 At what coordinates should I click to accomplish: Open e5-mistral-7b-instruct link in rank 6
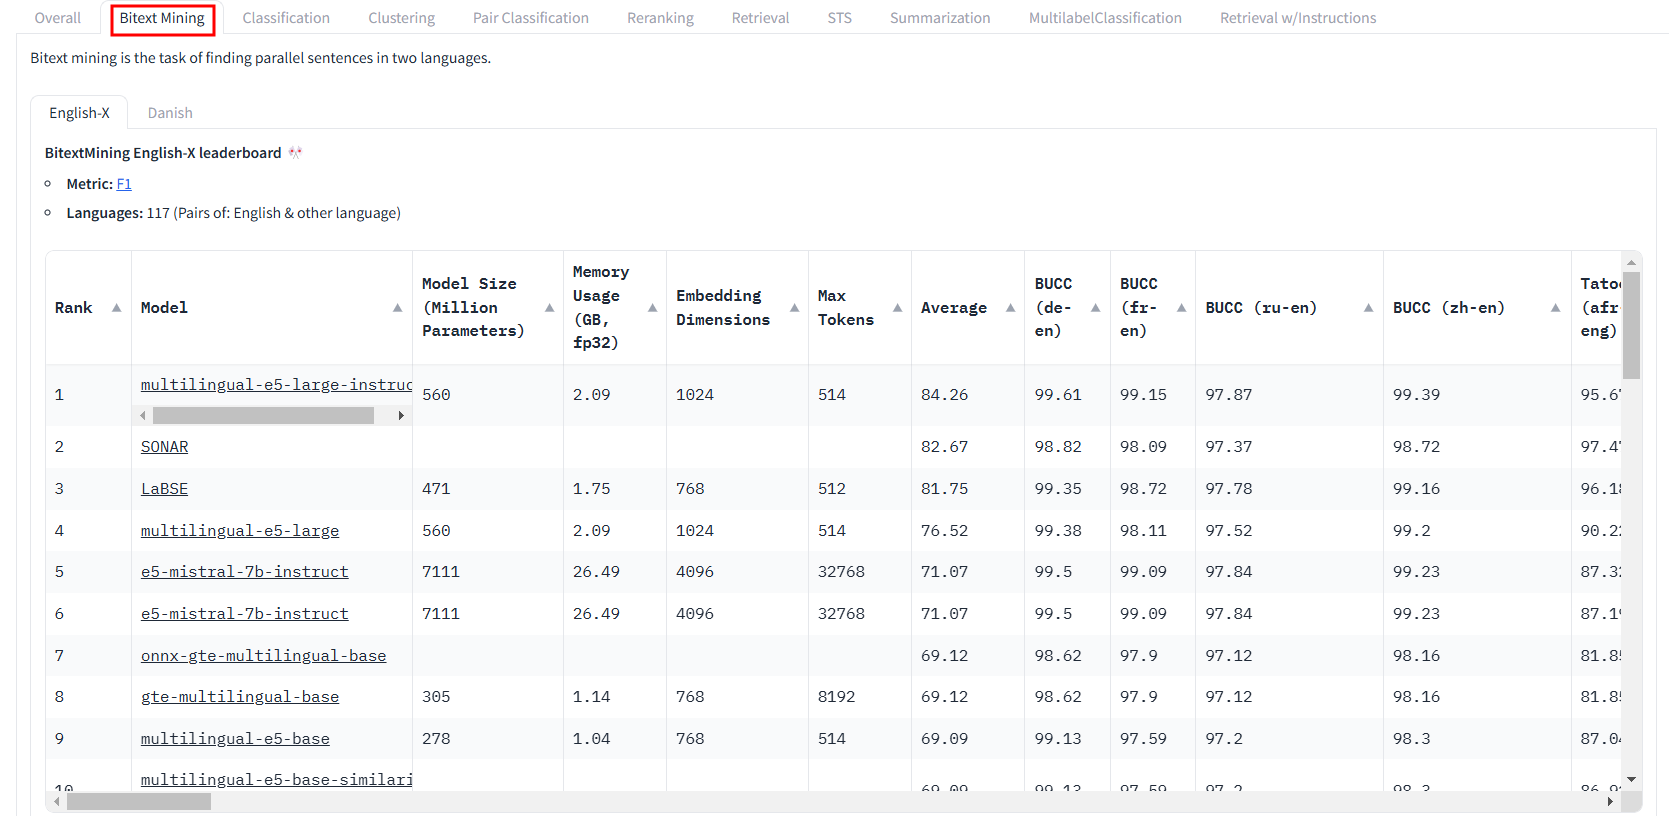pos(245,614)
